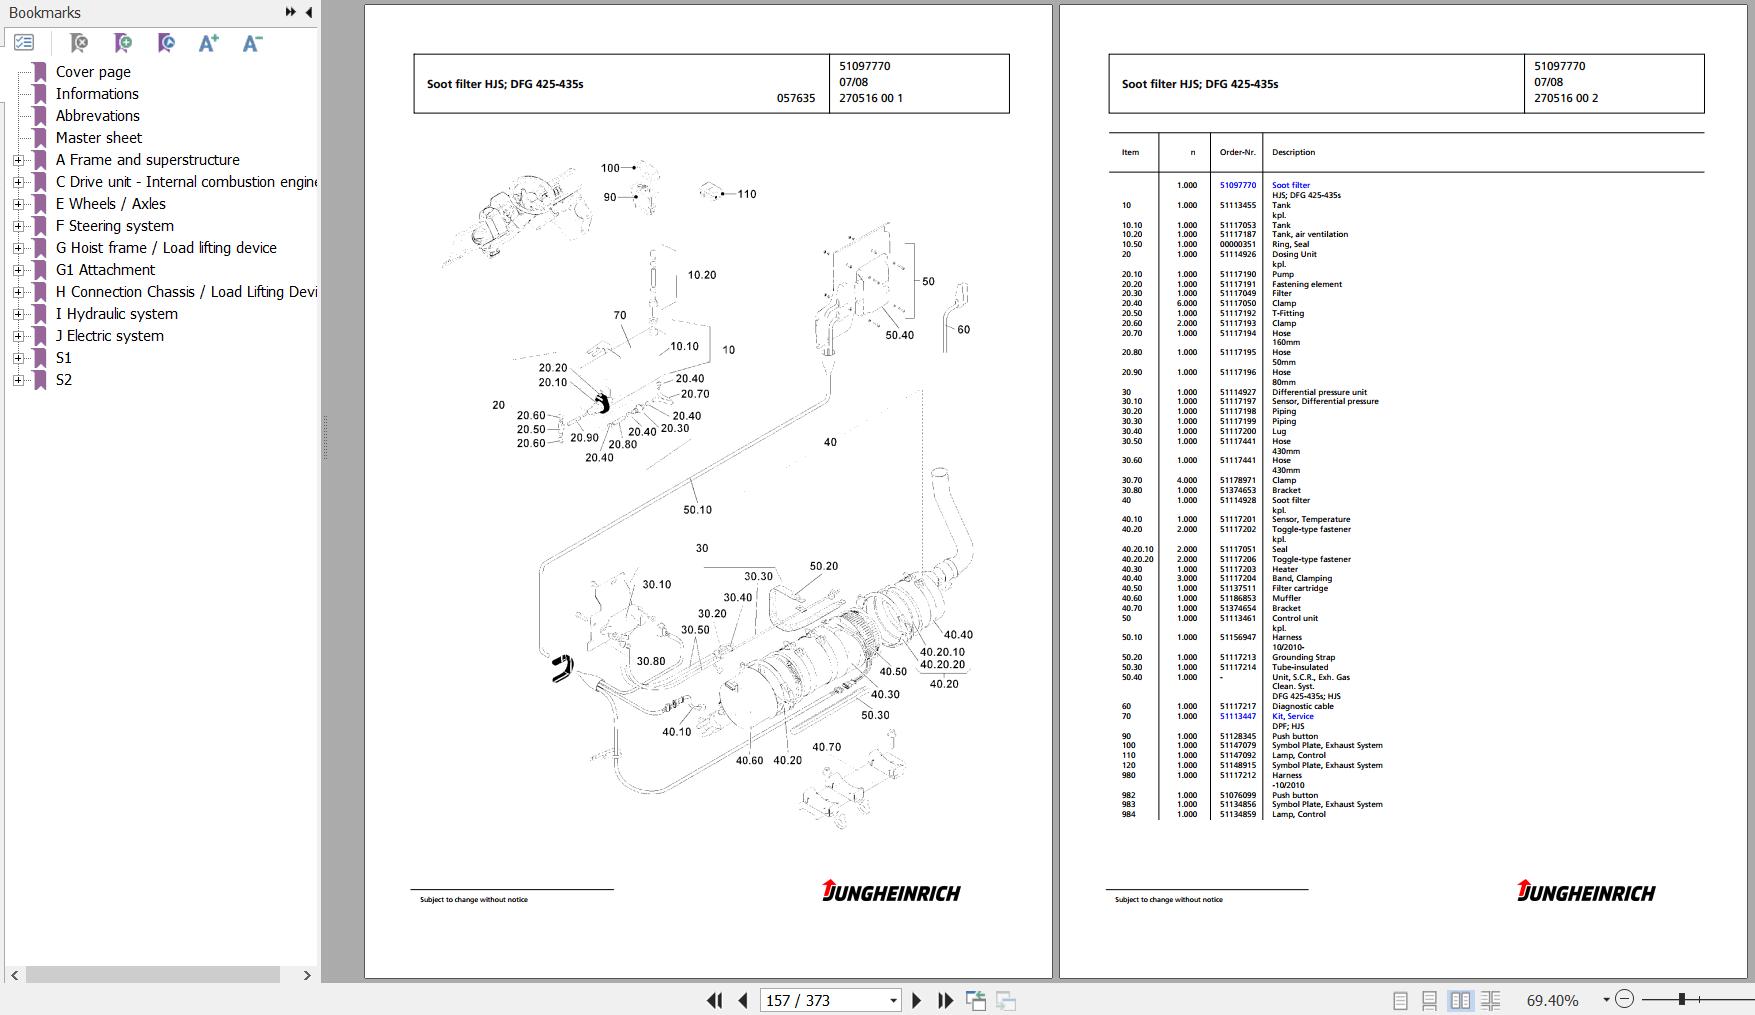Expand the C Drive unit bookmark

pos(18,182)
